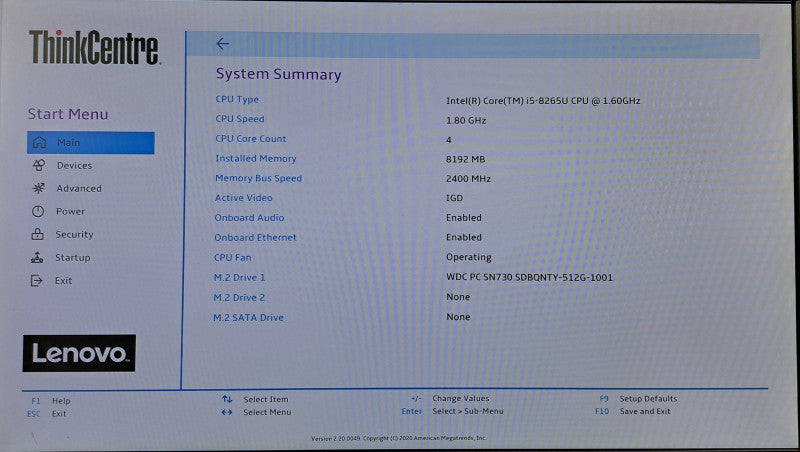Click the ESC Exit hint
Screen dimensions: 800x452
coord(46,414)
